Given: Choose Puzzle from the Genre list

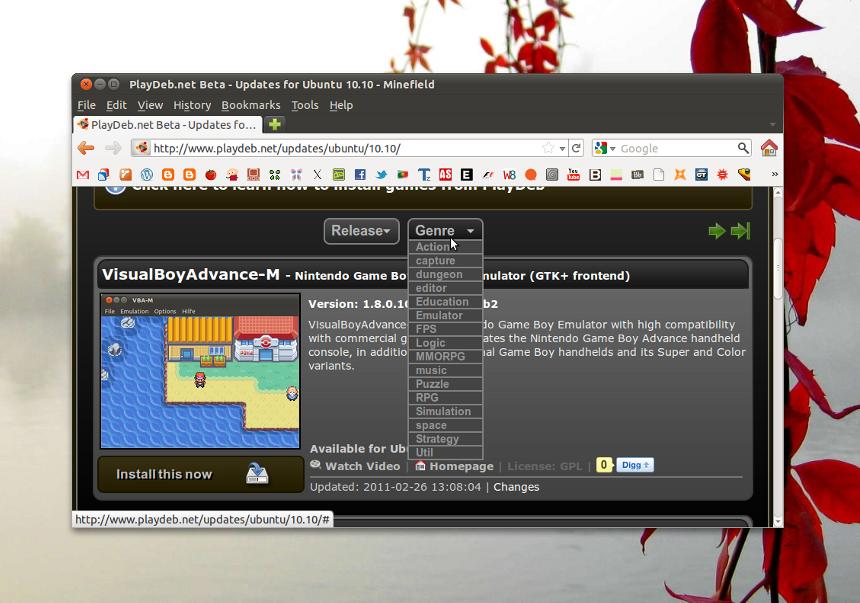Looking at the screenshot, I should pos(445,384).
